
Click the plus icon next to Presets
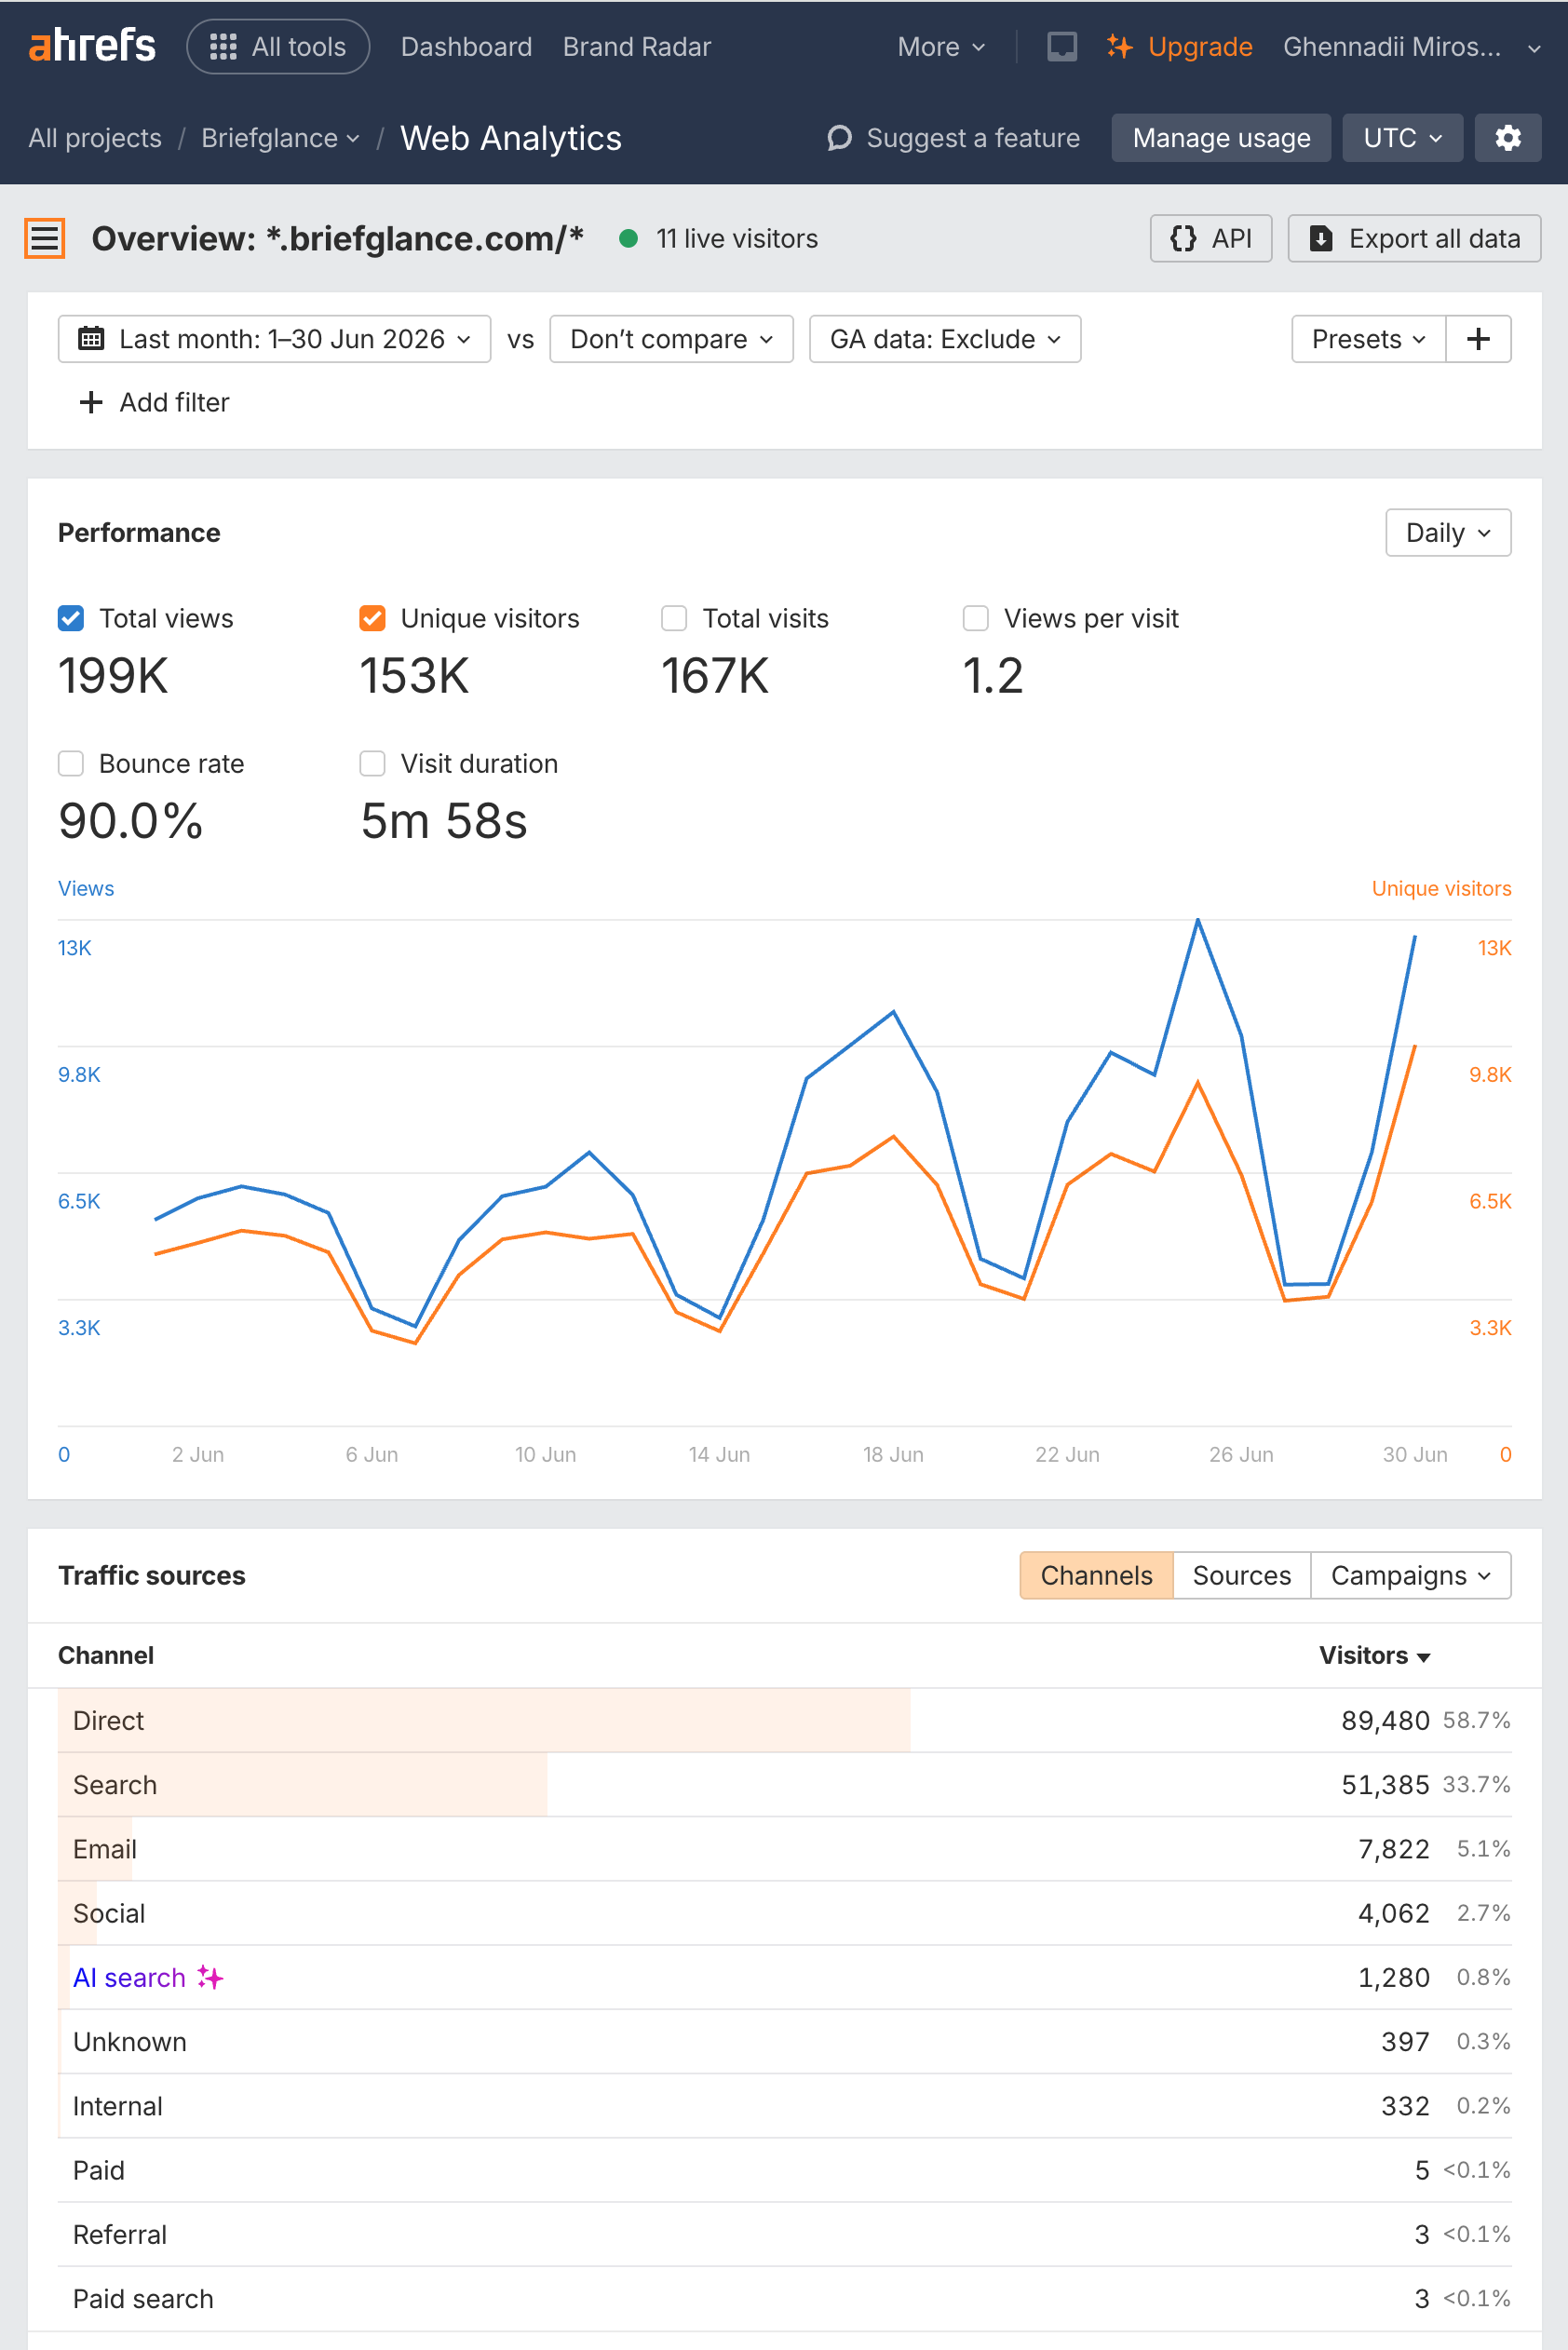pos(1478,339)
